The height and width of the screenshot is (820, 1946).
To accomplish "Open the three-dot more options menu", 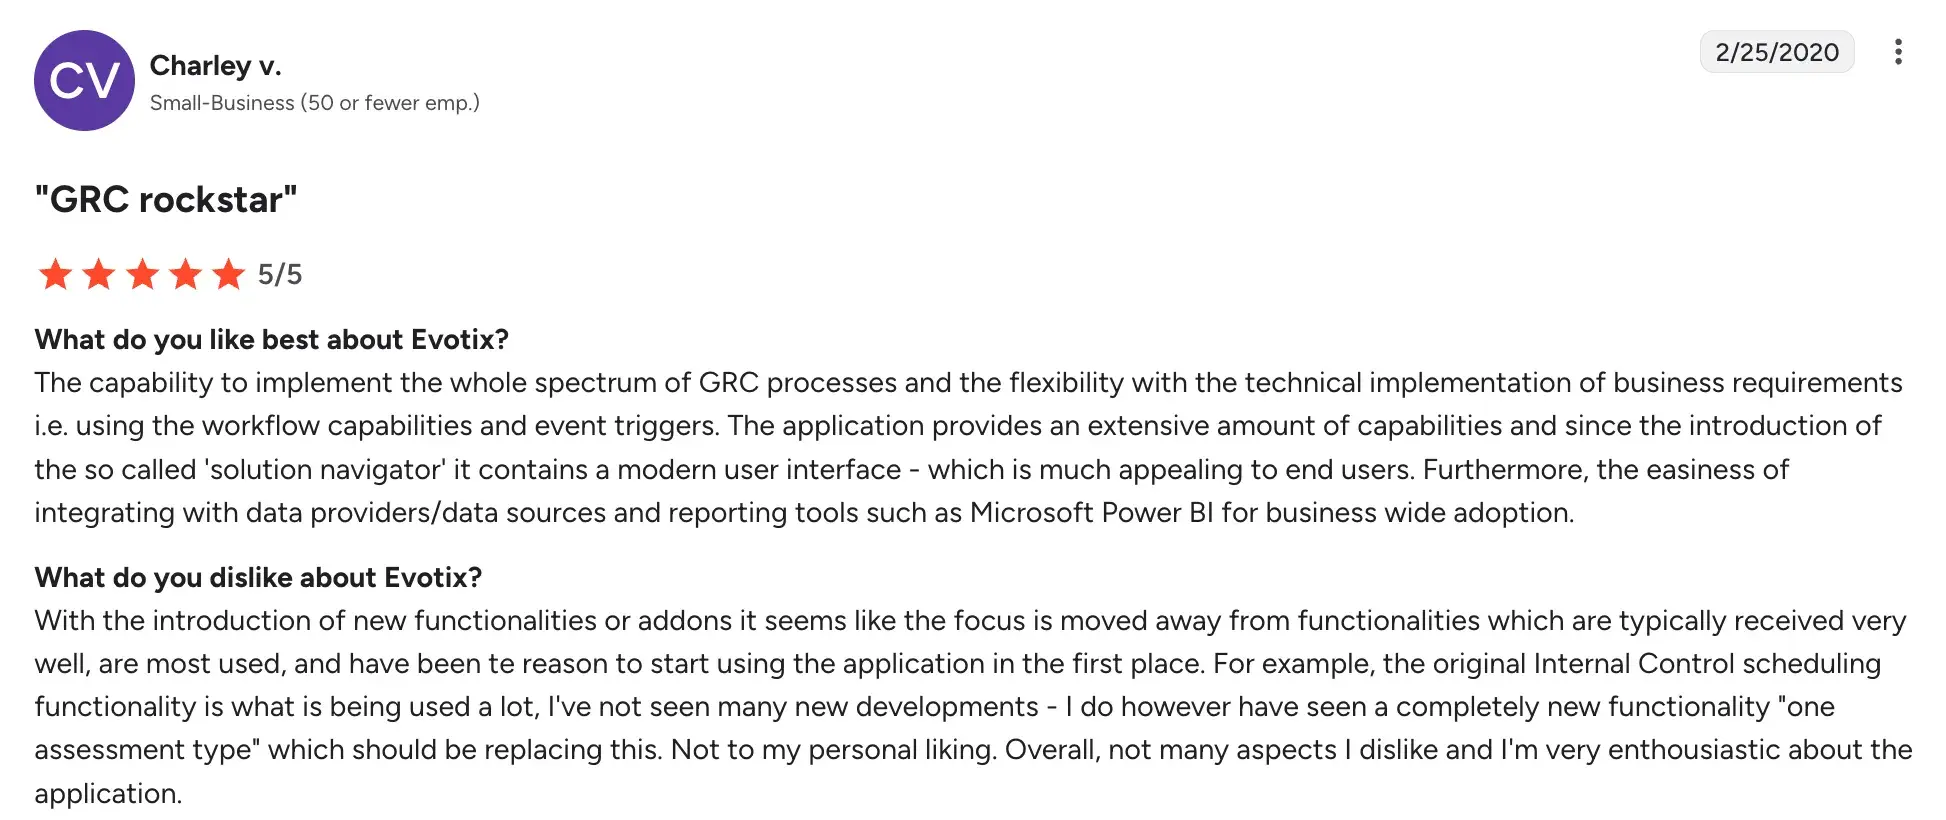I will [x=1897, y=52].
